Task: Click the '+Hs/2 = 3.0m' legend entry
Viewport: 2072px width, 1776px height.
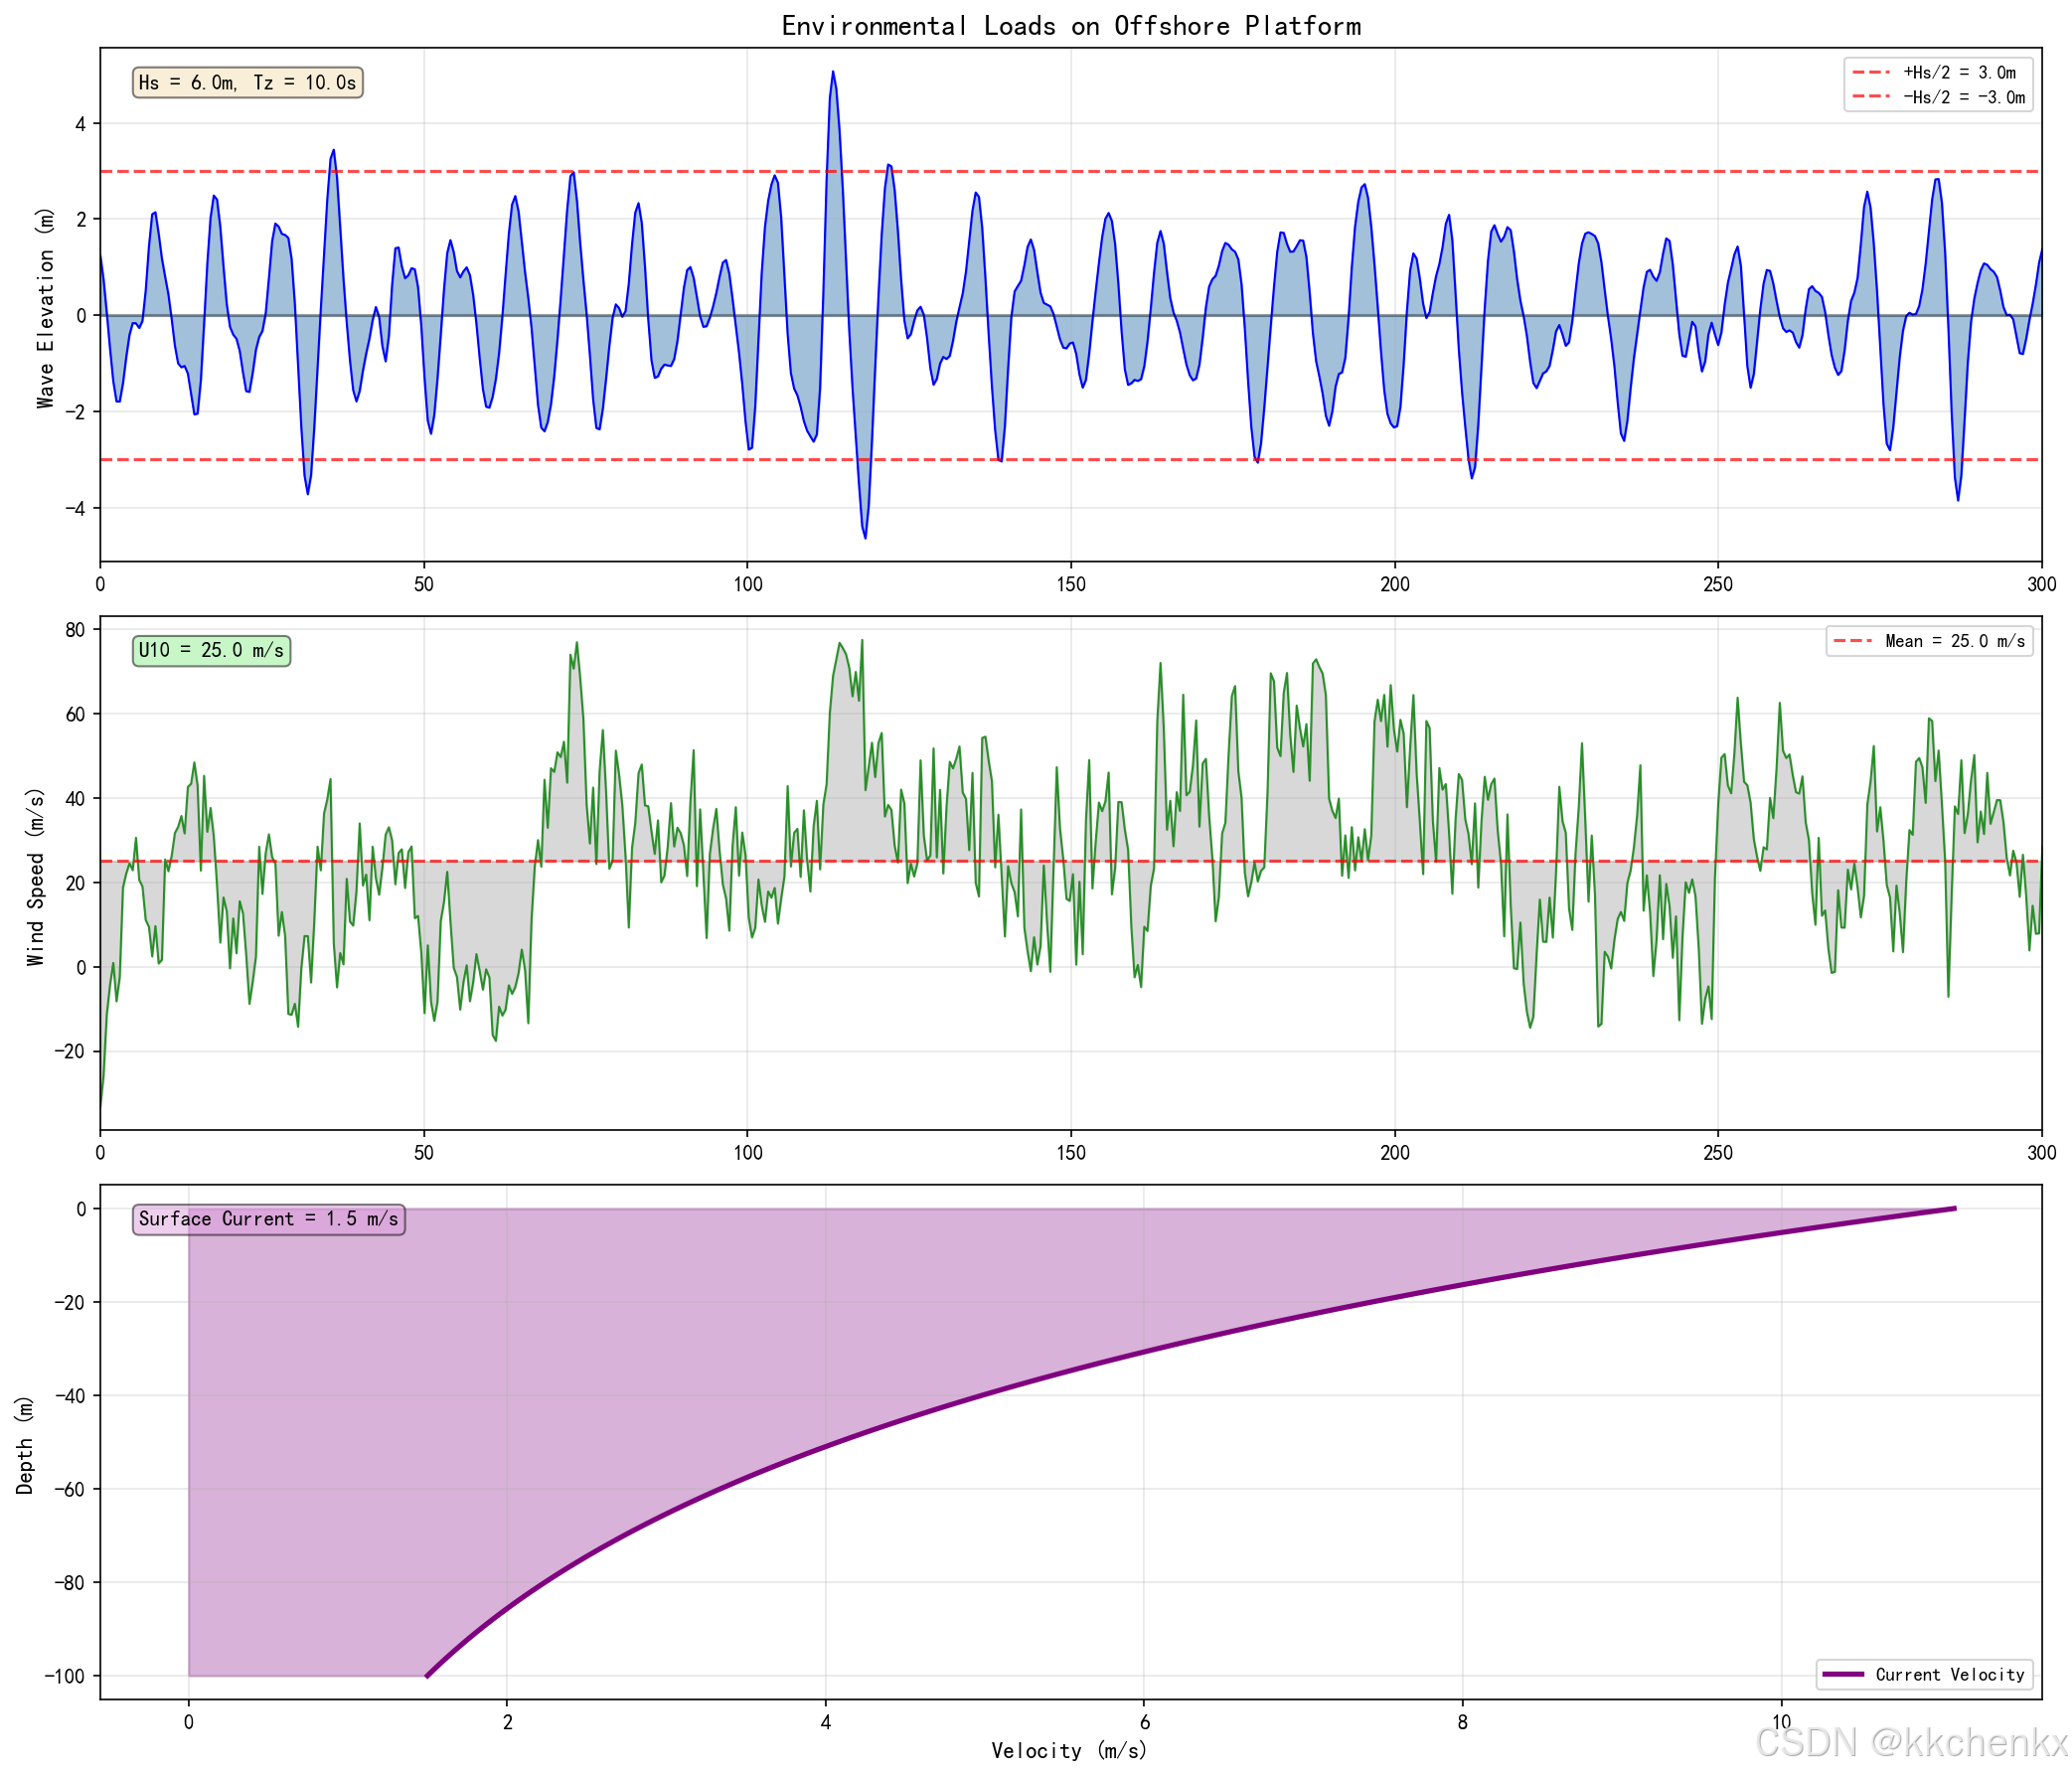Action: pos(1958,72)
